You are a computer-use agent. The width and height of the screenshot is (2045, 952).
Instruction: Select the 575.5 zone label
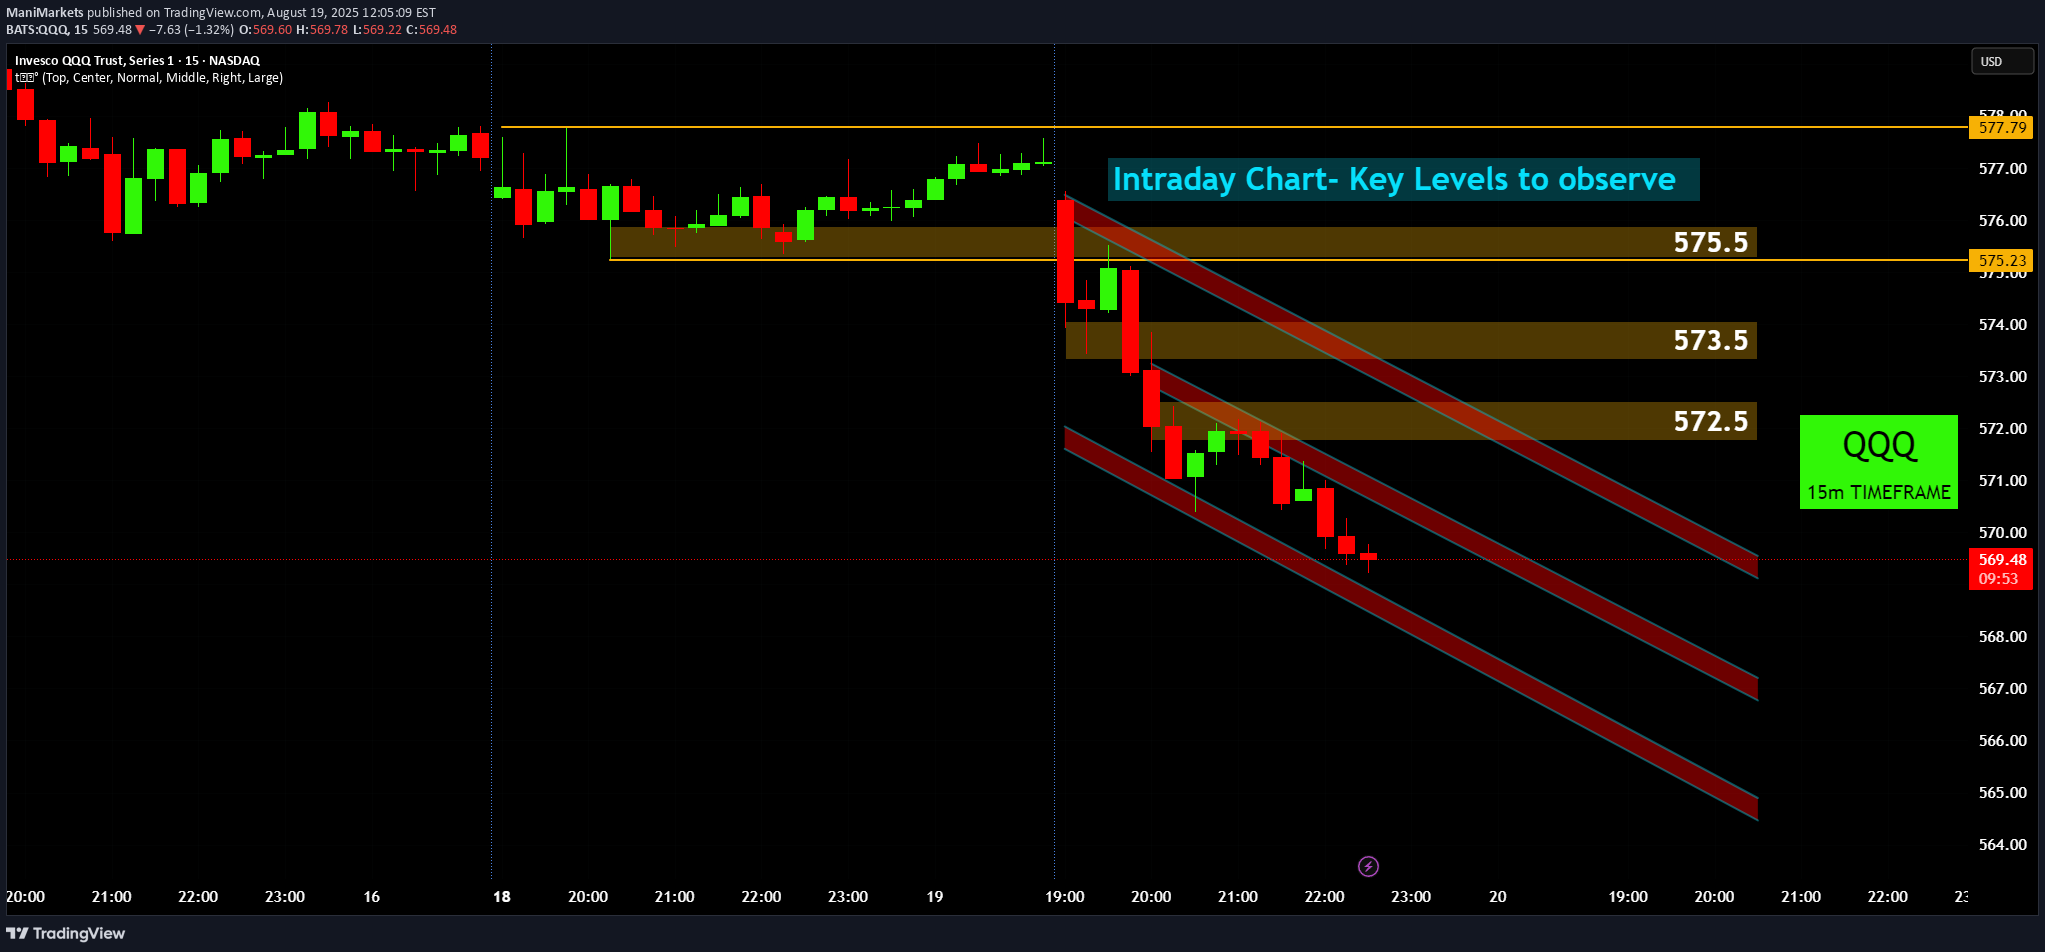pos(1711,242)
